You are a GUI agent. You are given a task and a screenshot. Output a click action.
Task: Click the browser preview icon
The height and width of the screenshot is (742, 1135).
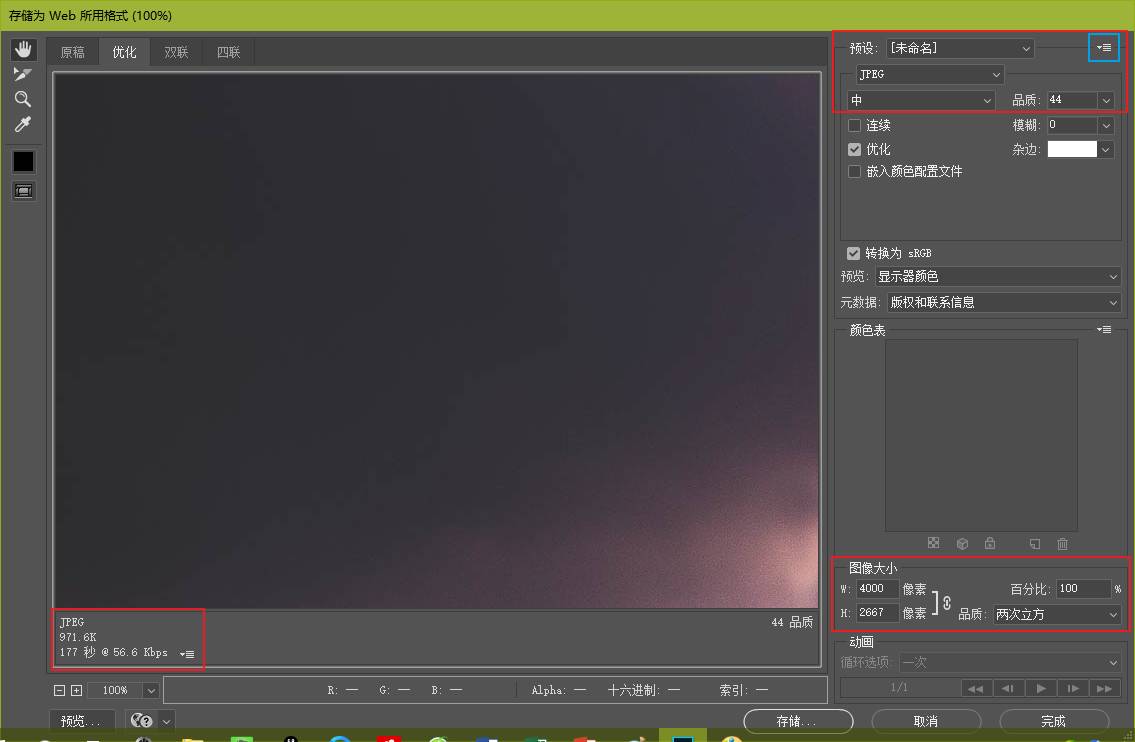[x=141, y=720]
